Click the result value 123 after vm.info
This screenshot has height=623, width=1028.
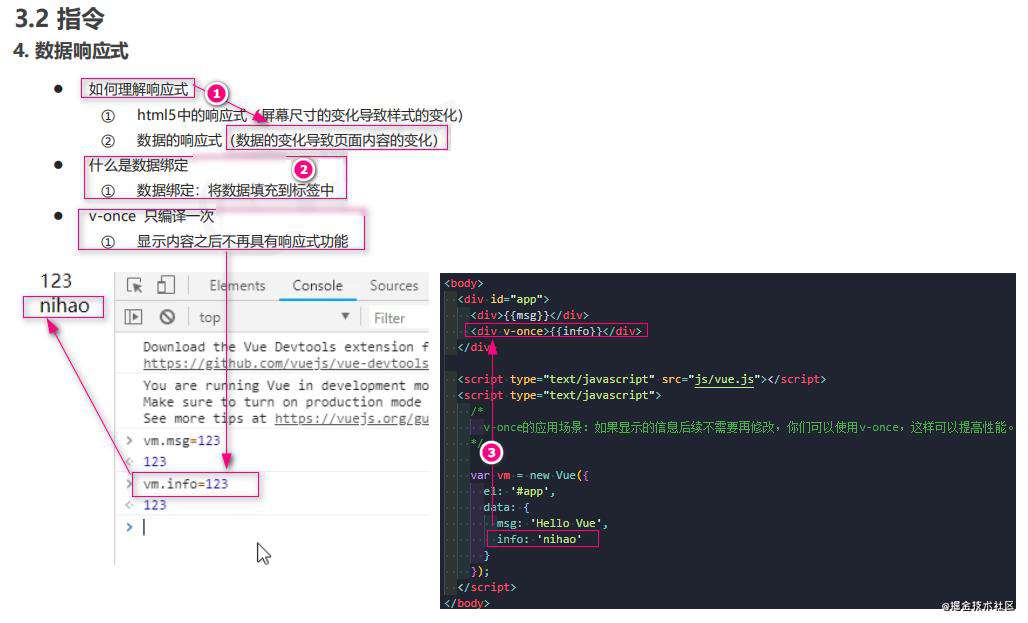(155, 505)
